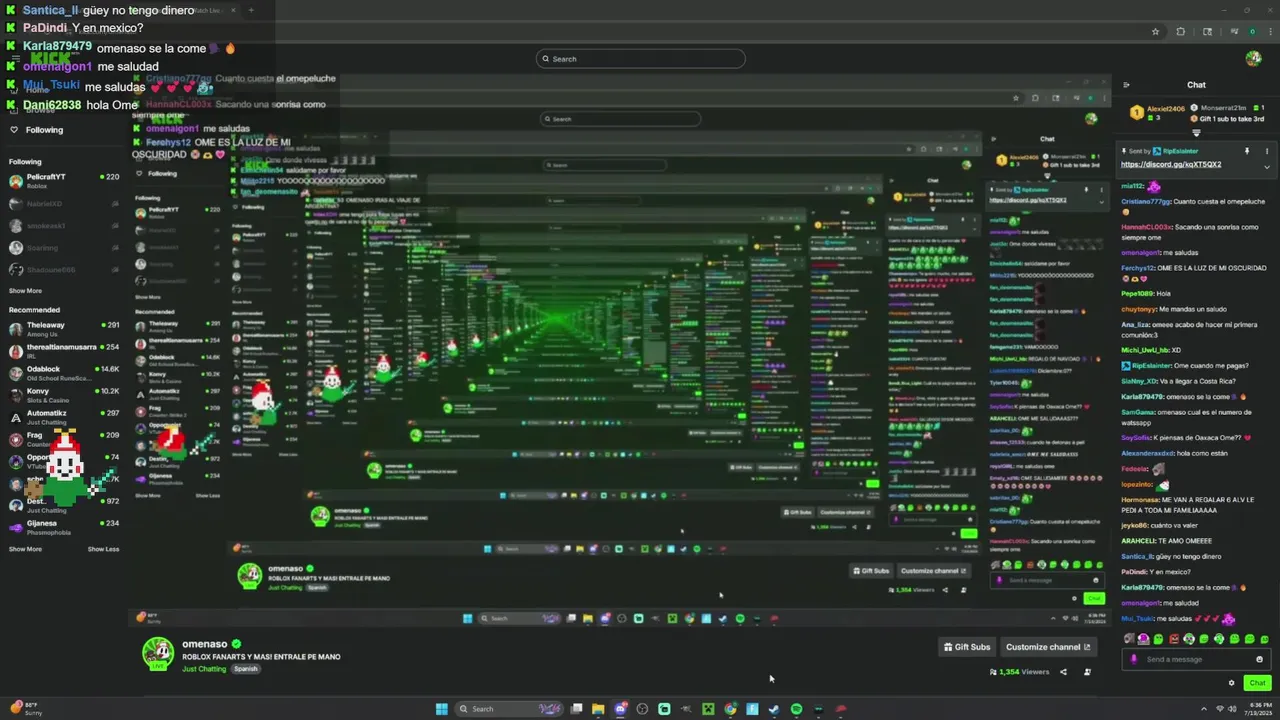The width and height of the screenshot is (1280, 720).
Task: Open Minecraft creeper icon in taskbar
Action: tap(708, 709)
